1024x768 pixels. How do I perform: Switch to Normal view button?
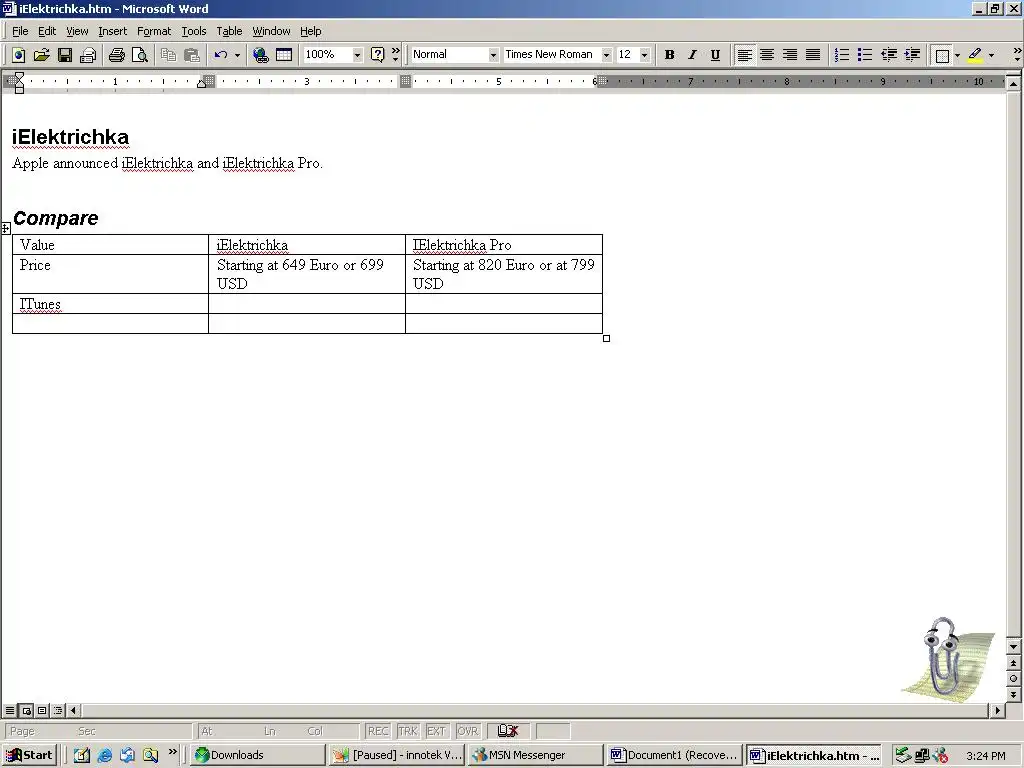[10, 710]
